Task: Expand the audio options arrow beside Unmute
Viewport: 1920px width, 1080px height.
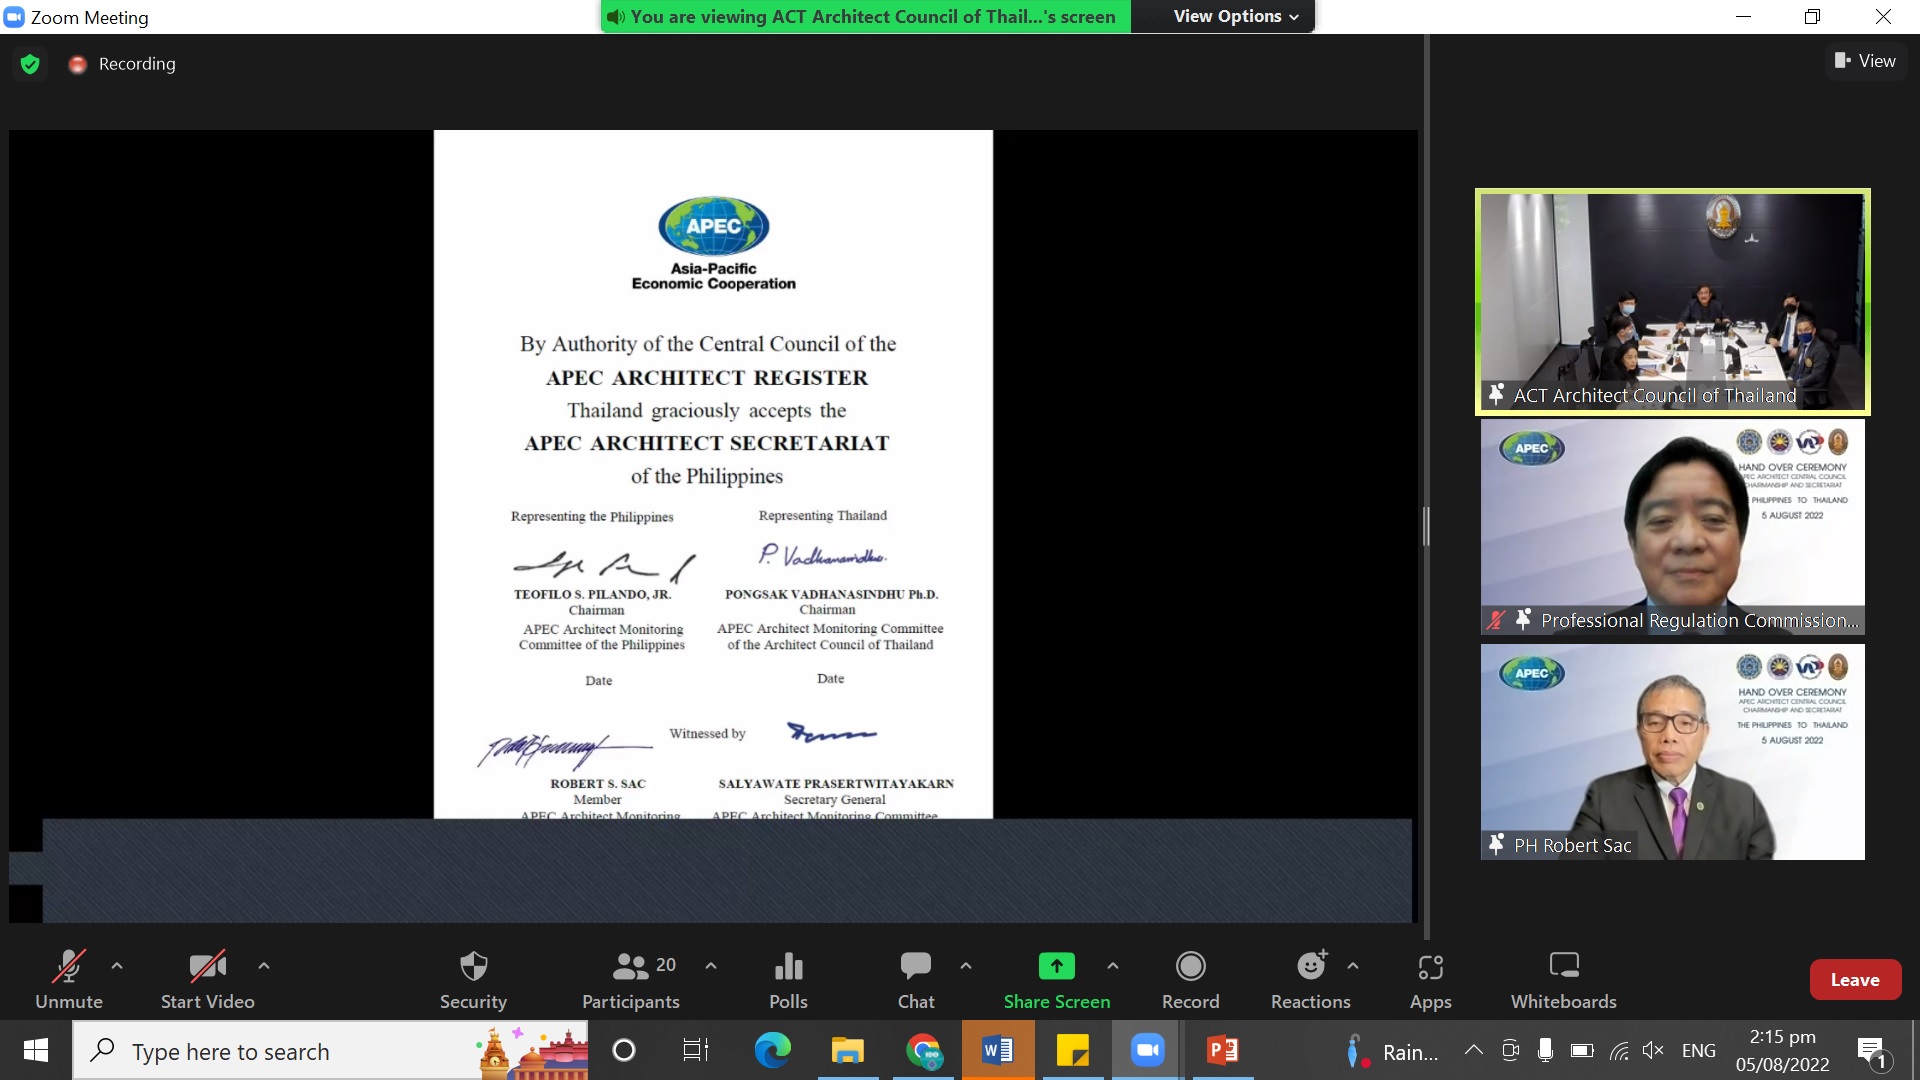Action: point(117,966)
